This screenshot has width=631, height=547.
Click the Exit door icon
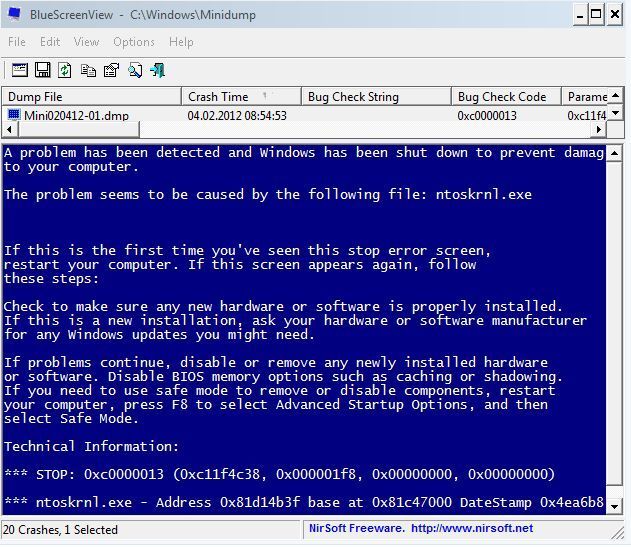point(157,70)
